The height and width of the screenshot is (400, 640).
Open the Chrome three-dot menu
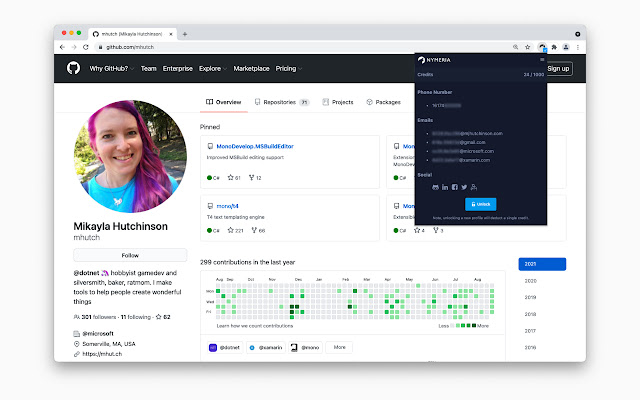578,47
